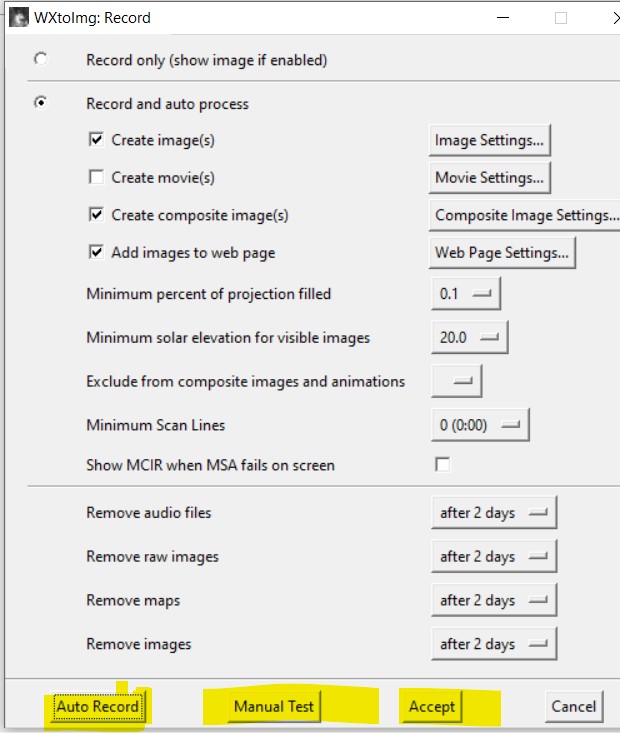Open Image Settings dialog
Image resolution: width=620 pixels, height=733 pixels.
click(x=490, y=140)
